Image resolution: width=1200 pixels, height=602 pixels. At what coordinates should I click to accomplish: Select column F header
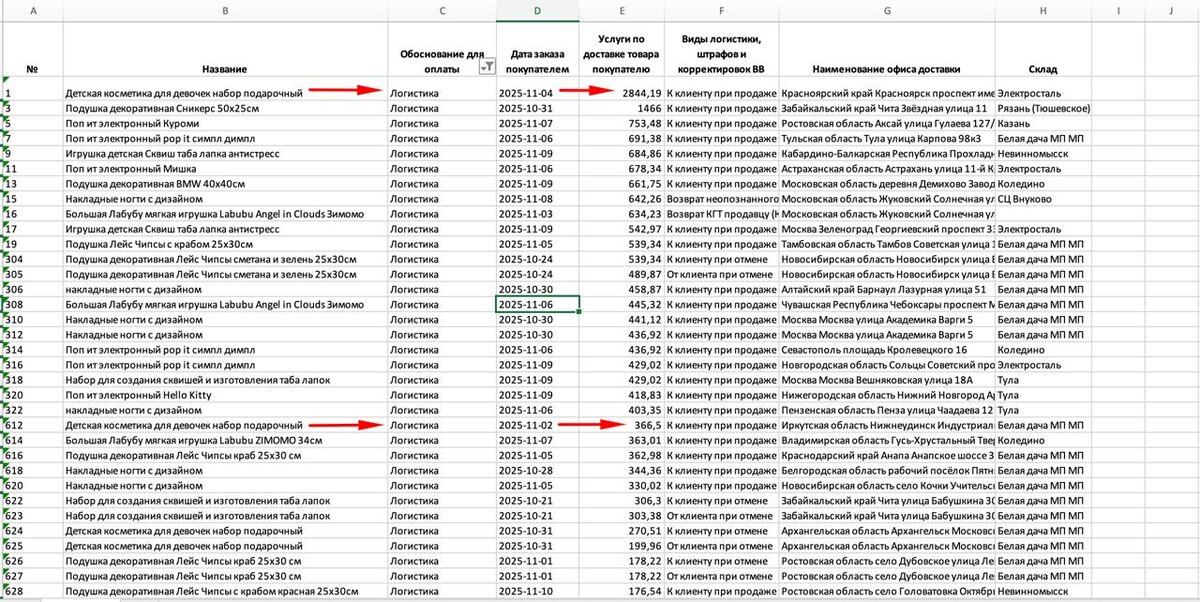tap(721, 10)
